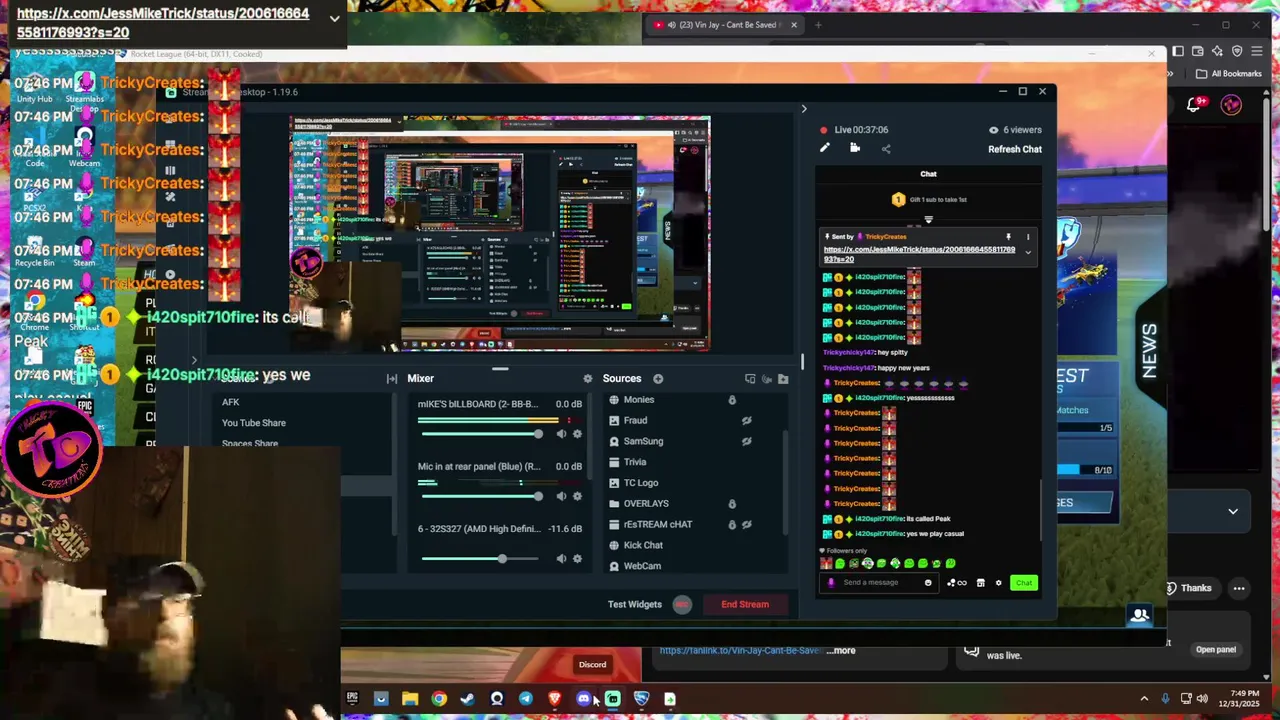This screenshot has height=720, width=1280.
Task: Click the clip icon beside the pencil
Action: click(x=855, y=149)
